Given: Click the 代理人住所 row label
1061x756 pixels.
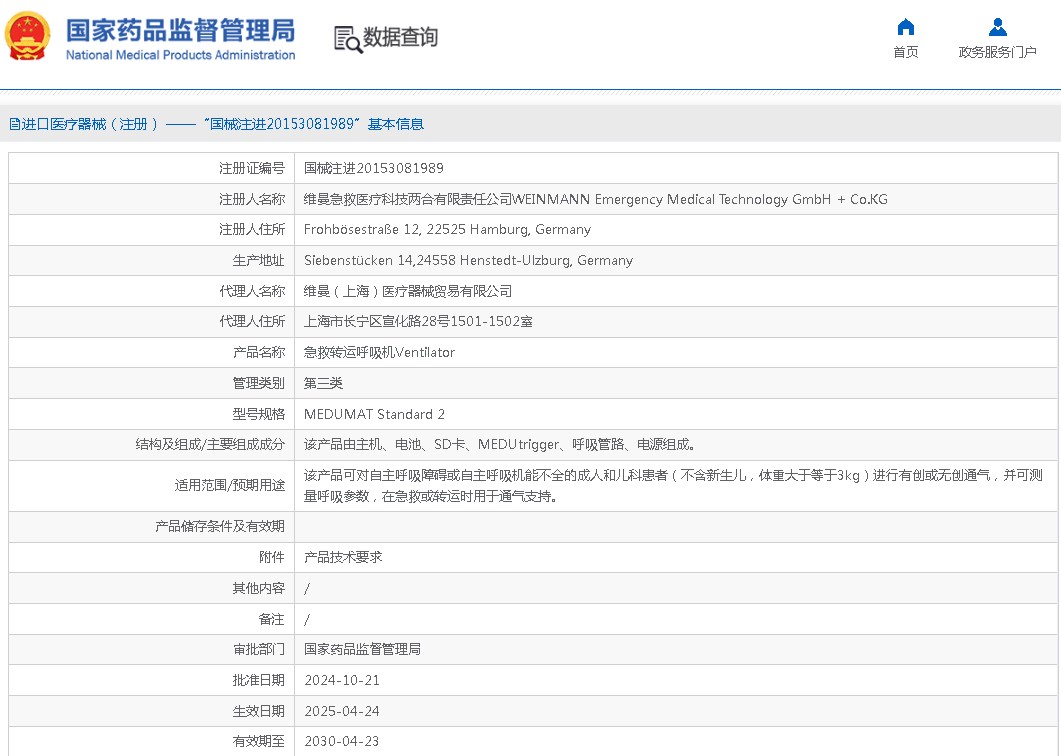Looking at the screenshot, I should (252, 321).
